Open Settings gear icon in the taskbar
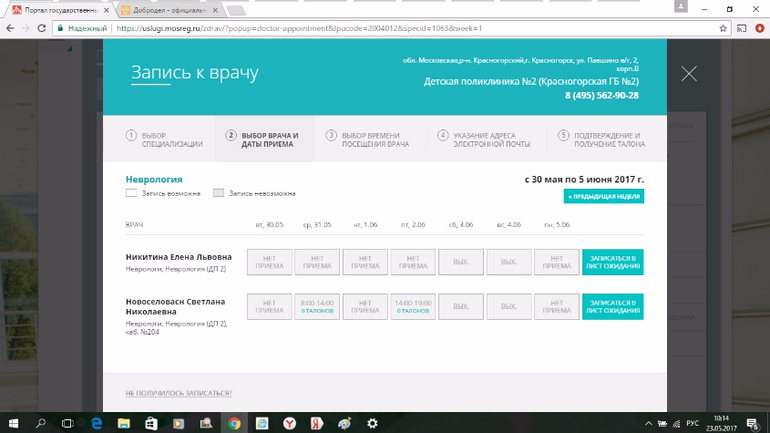This screenshot has width=770, height=433. 372,423
